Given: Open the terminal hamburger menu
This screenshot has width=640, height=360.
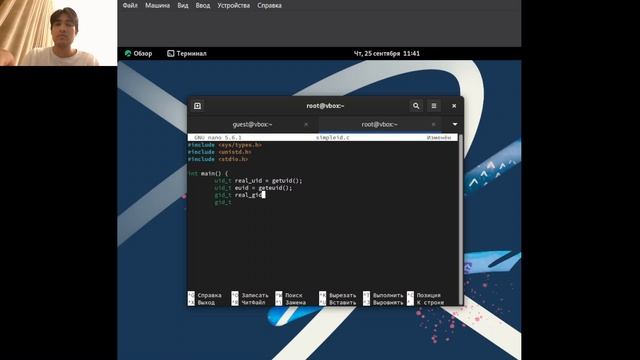Looking at the screenshot, I should [434, 106].
